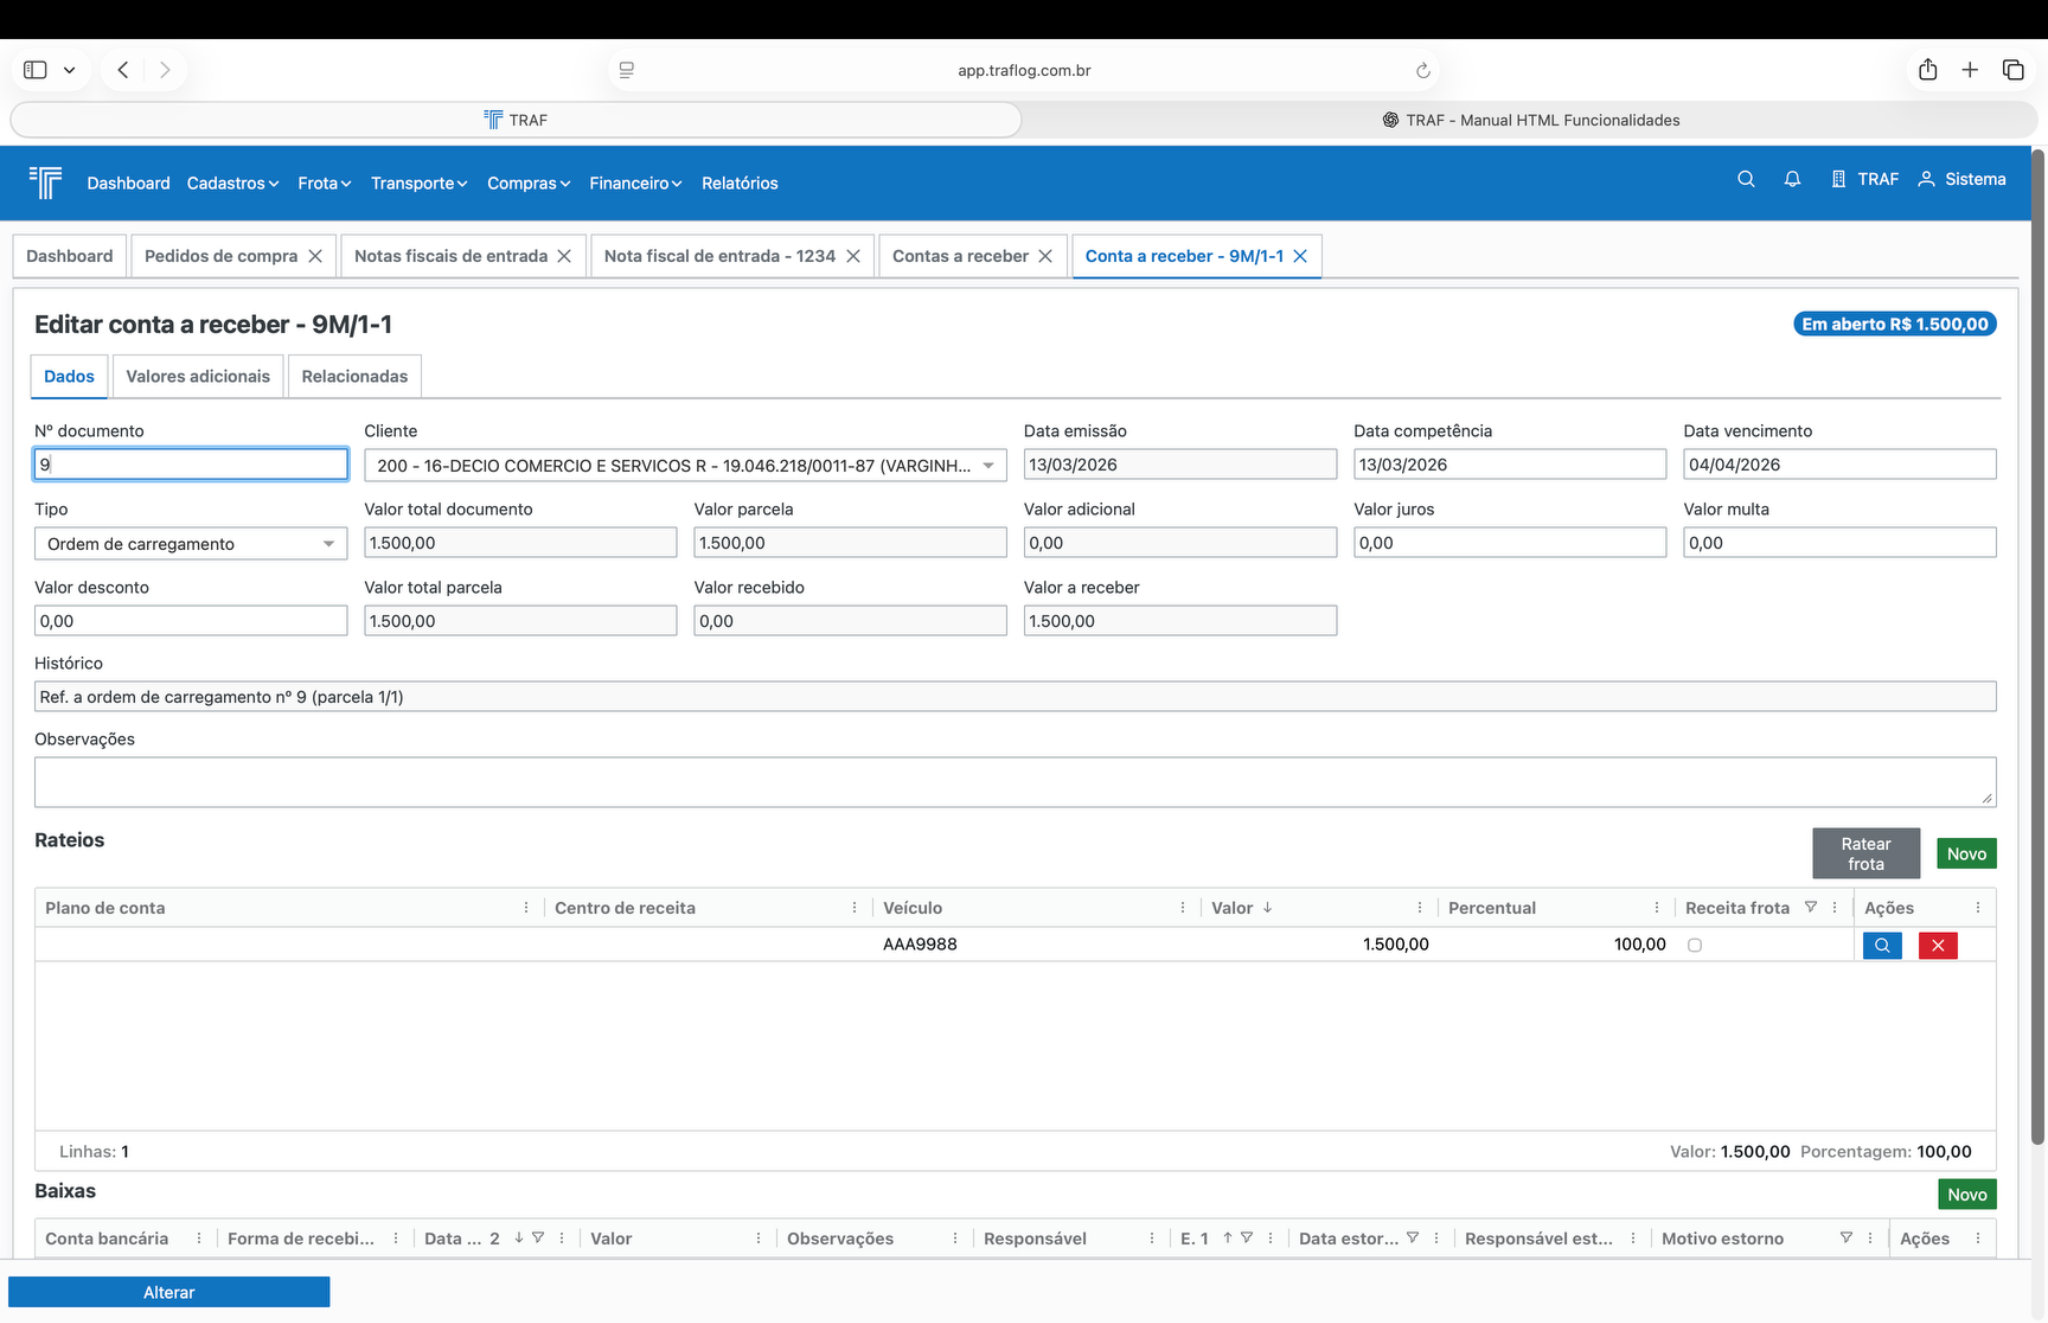Viewport: 2048px width, 1323px height.
Task: View the AAA9988 rateio with the blue magnifier
Action: tap(1881, 945)
